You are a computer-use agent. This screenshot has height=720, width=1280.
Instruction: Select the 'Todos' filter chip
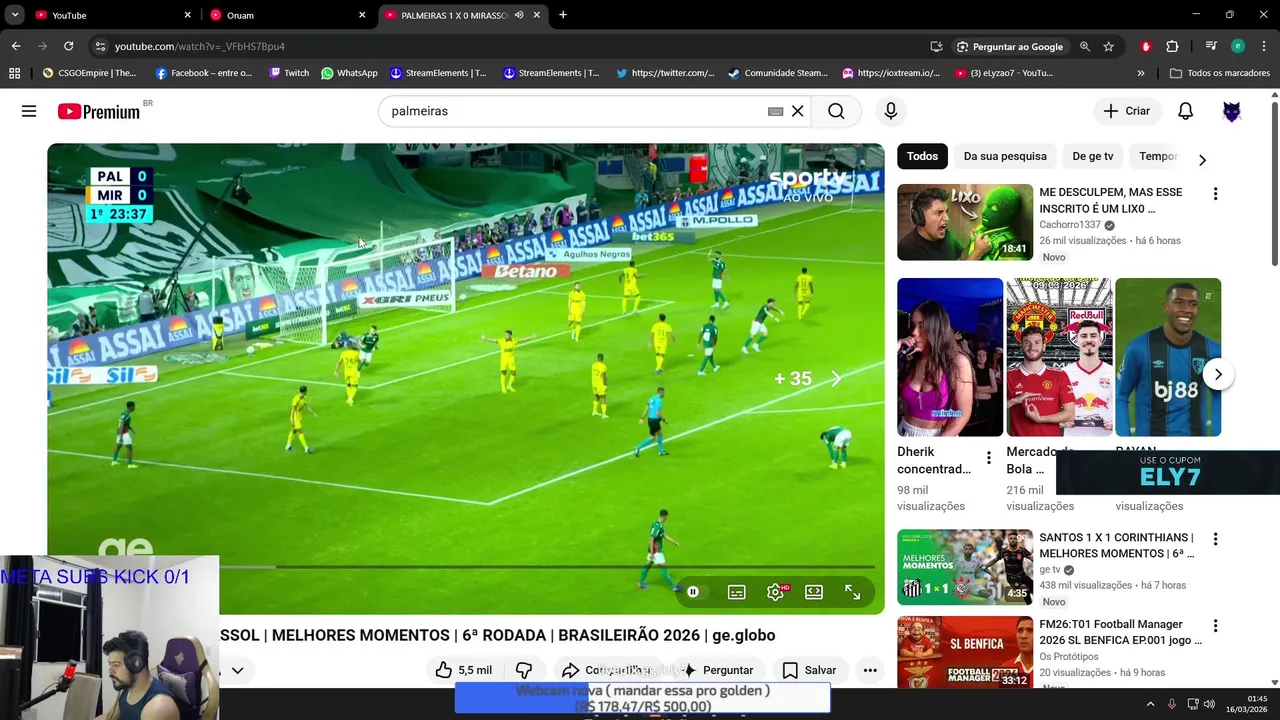point(922,156)
